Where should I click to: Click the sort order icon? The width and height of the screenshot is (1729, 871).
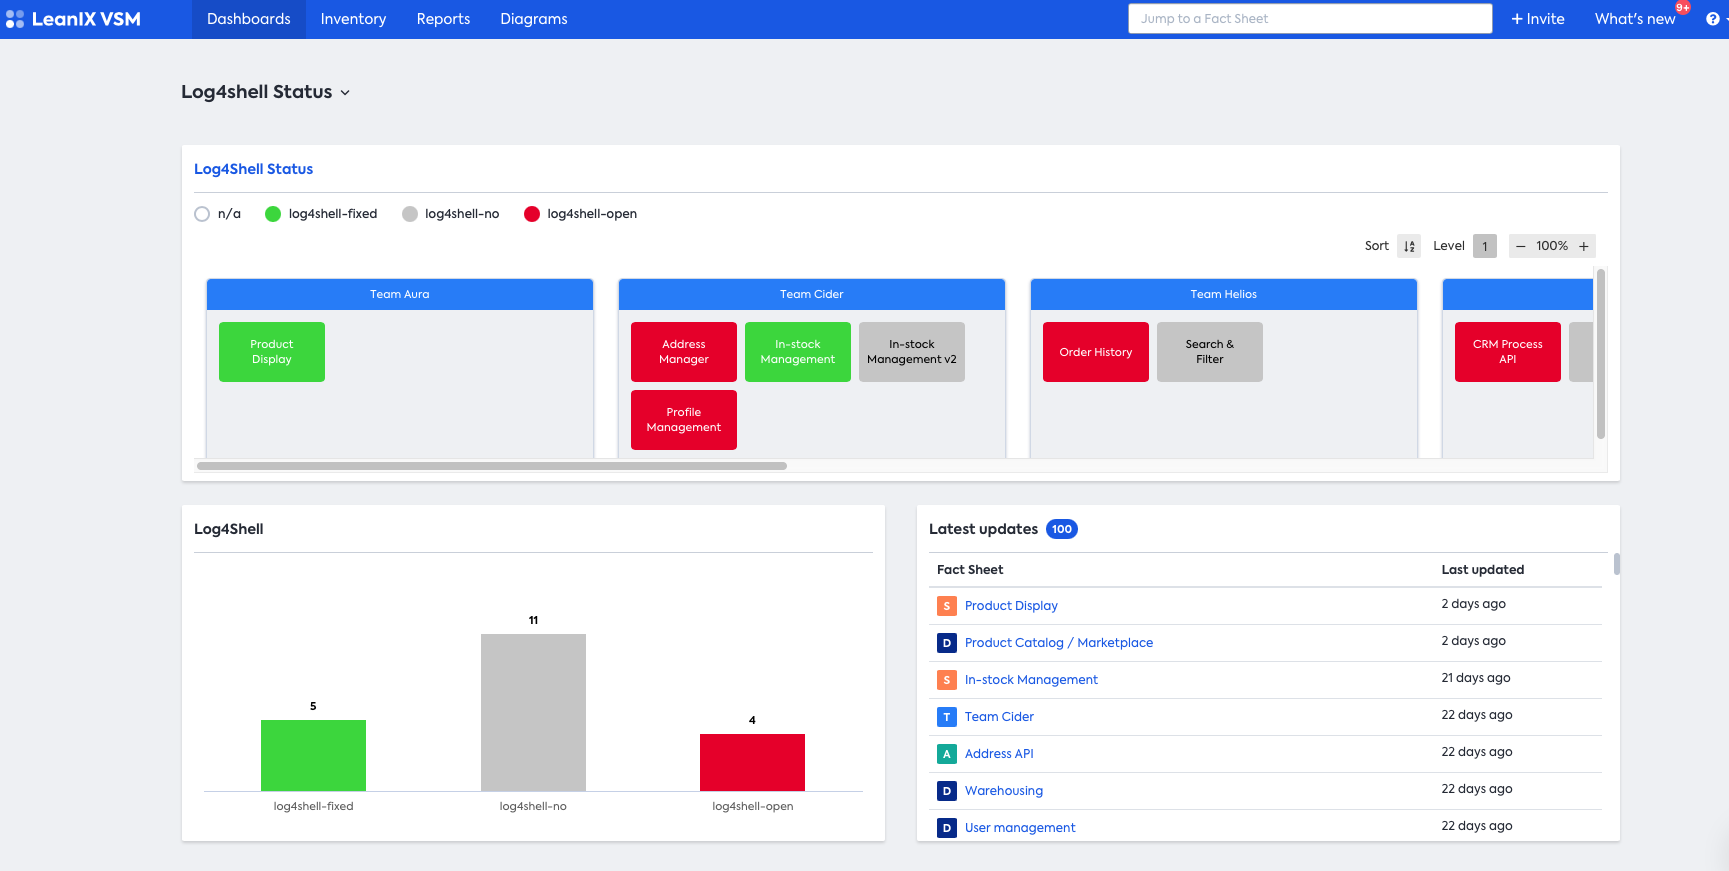(1409, 246)
